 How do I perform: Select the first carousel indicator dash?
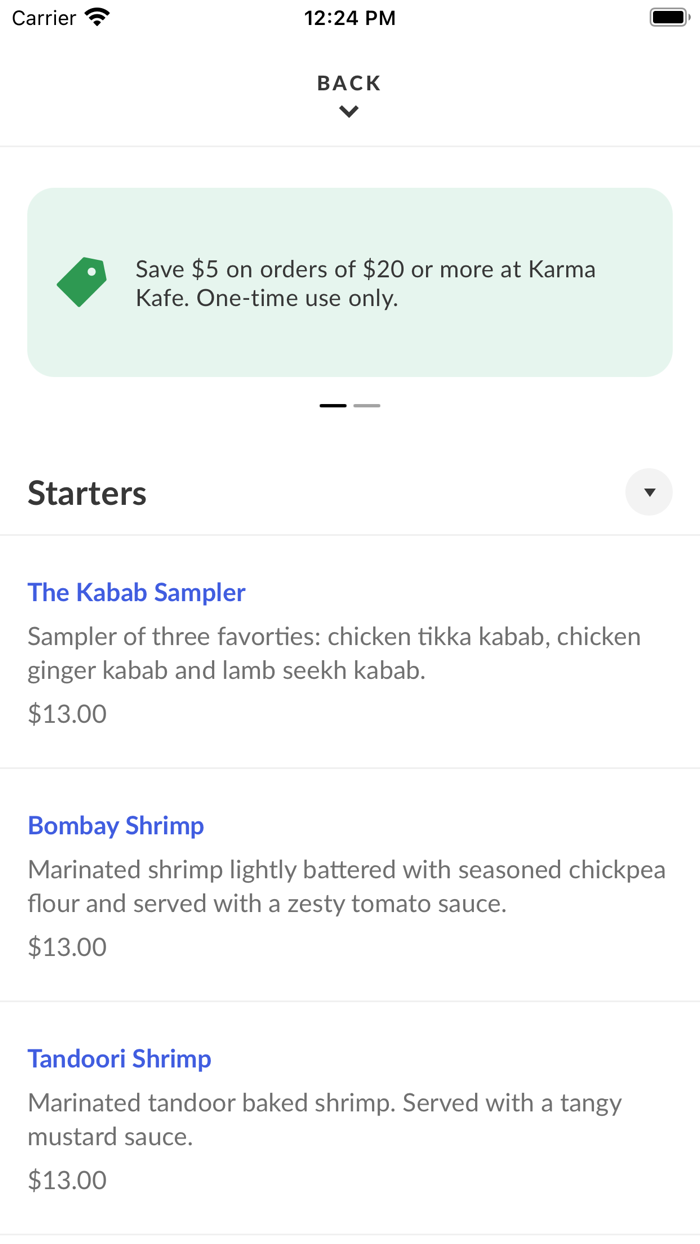[x=332, y=406]
